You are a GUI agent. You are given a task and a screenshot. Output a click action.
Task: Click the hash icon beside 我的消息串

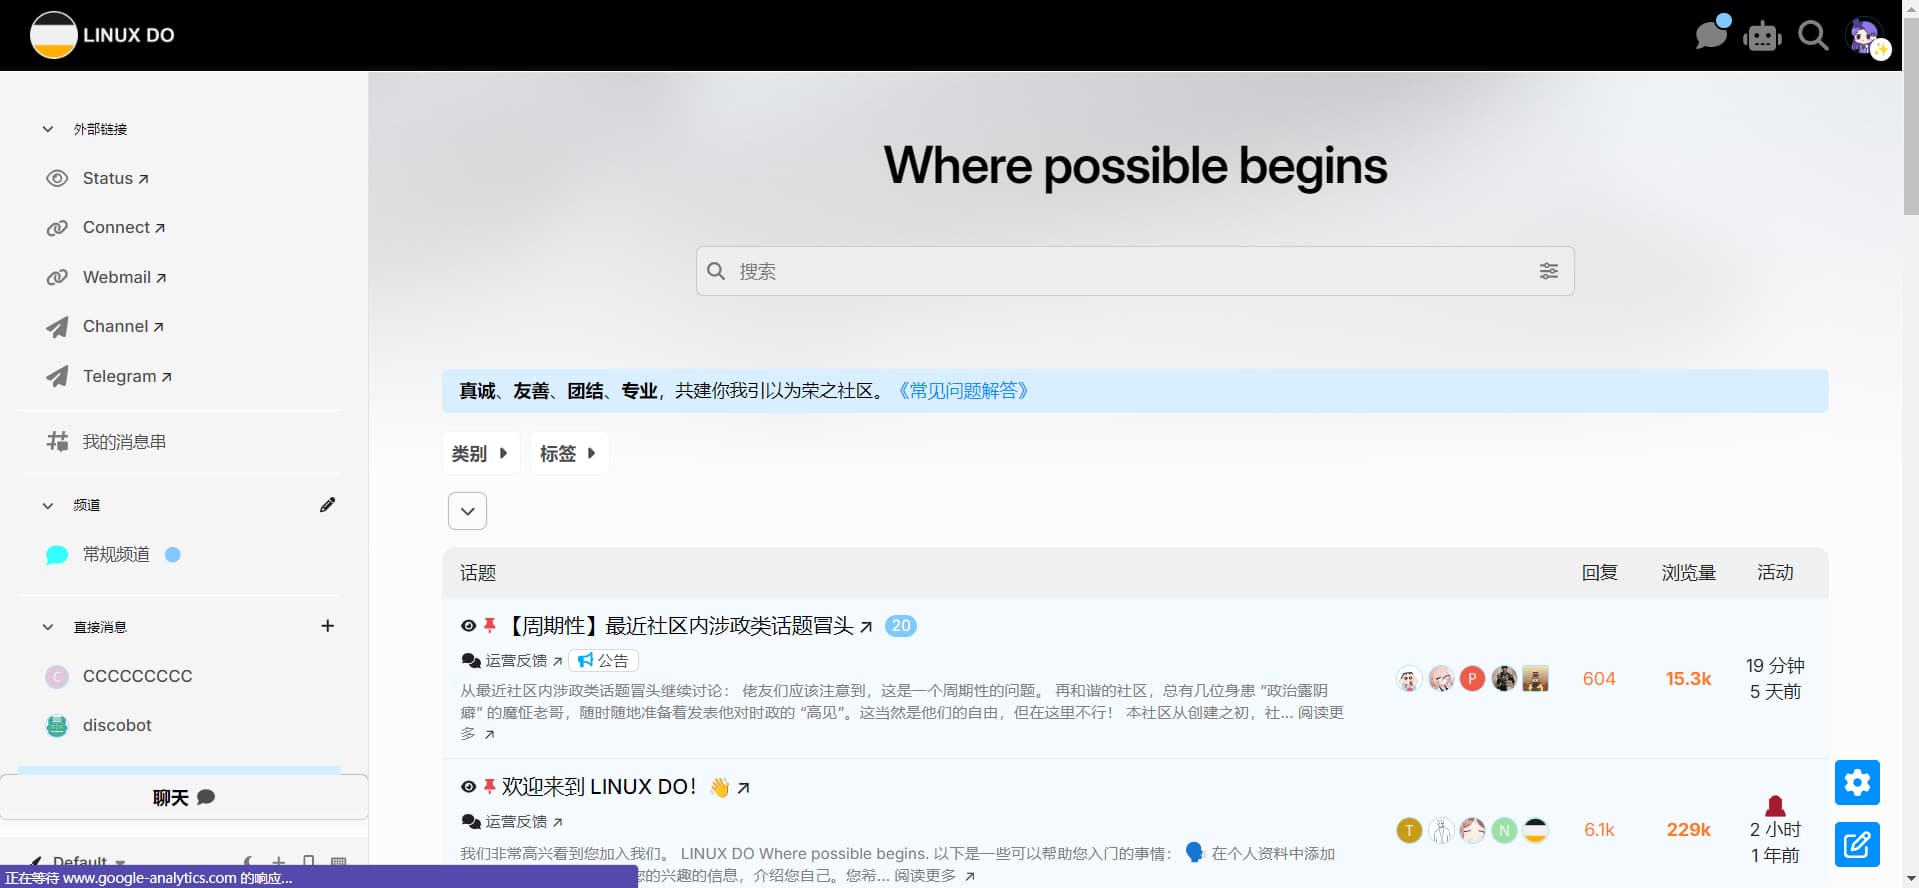tap(57, 441)
